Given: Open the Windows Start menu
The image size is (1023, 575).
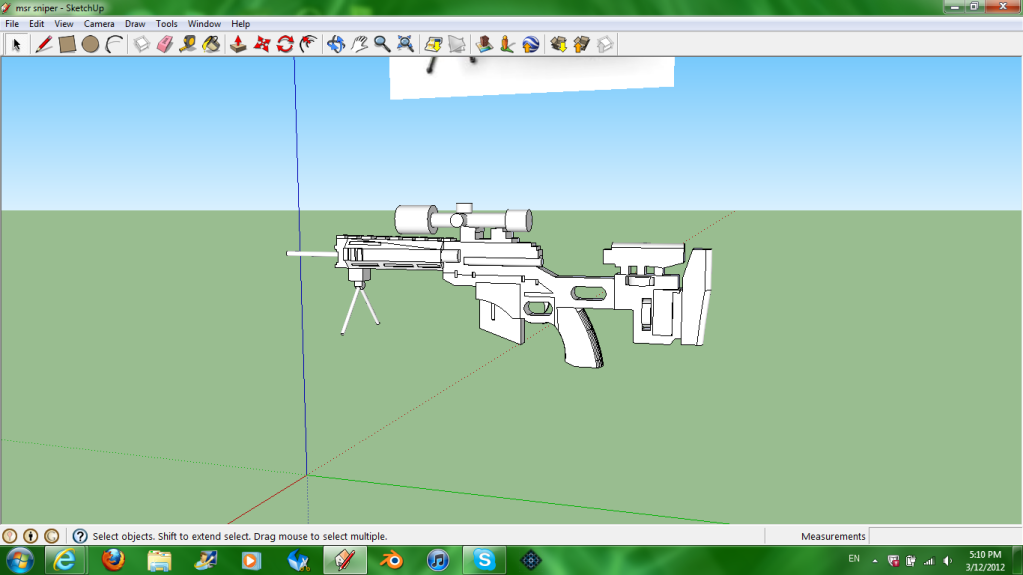Looking at the screenshot, I should pos(20,560).
